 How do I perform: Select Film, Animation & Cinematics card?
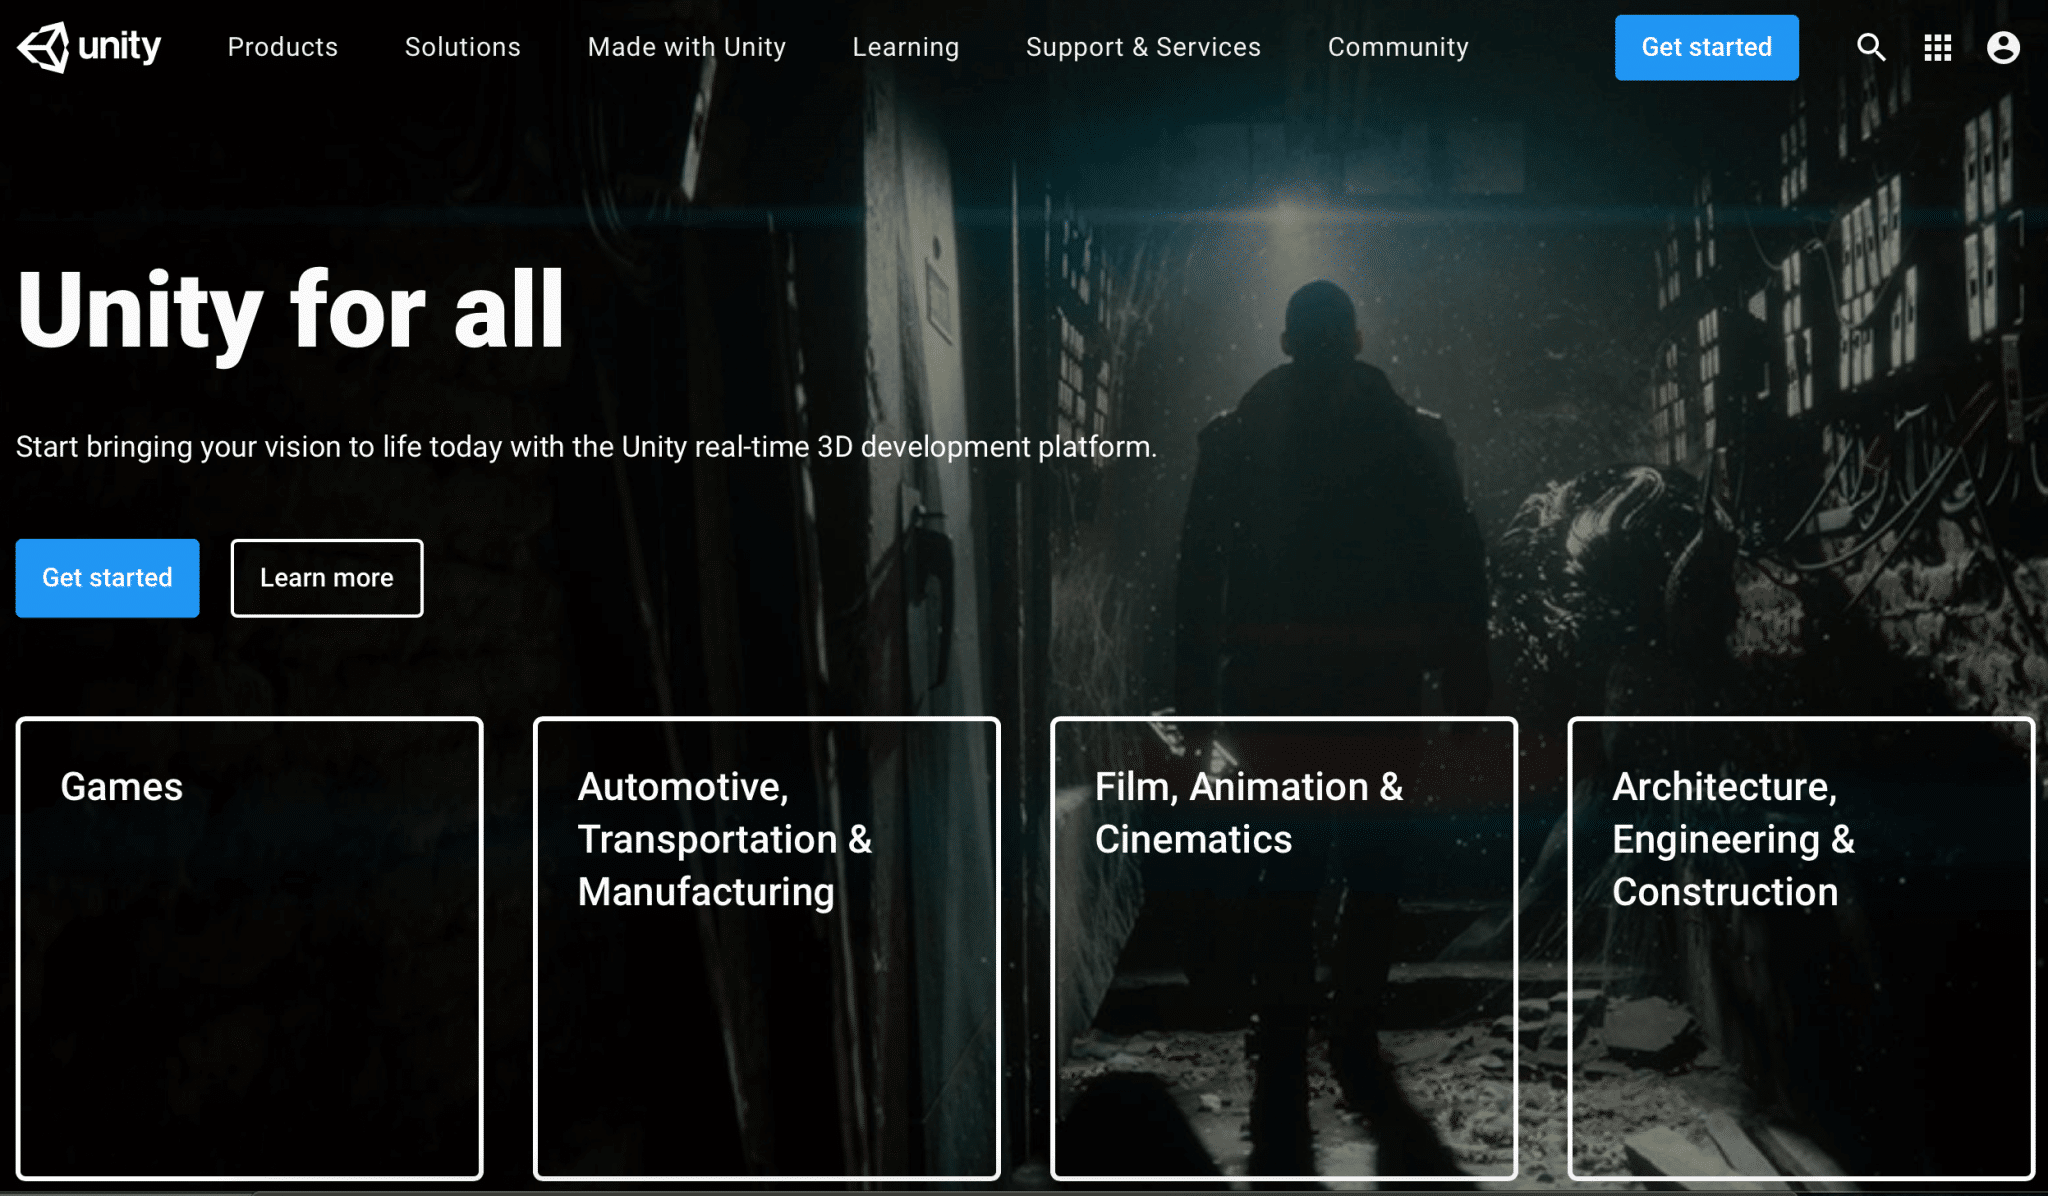[x=1283, y=948]
